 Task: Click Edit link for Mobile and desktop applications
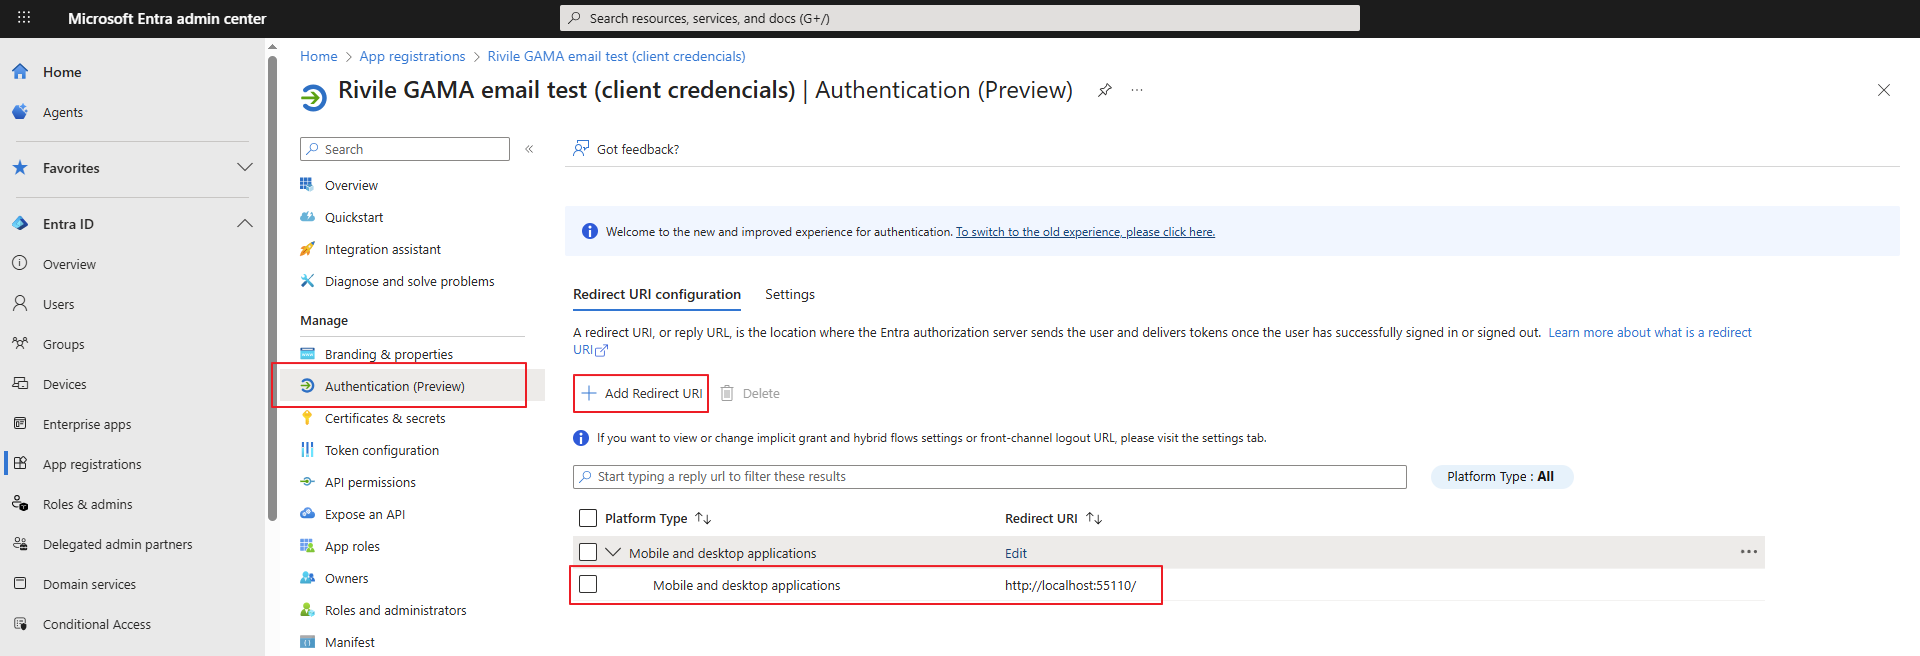pyautogui.click(x=1016, y=553)
